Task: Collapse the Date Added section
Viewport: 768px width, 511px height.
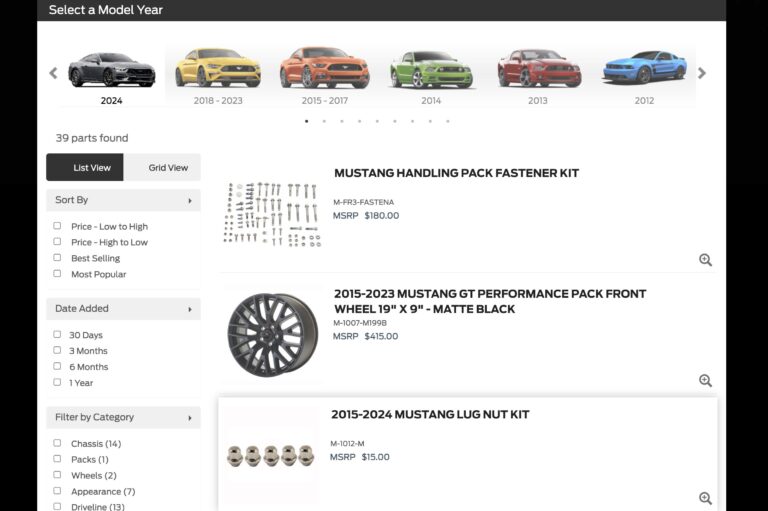Action: click(123, 309)
